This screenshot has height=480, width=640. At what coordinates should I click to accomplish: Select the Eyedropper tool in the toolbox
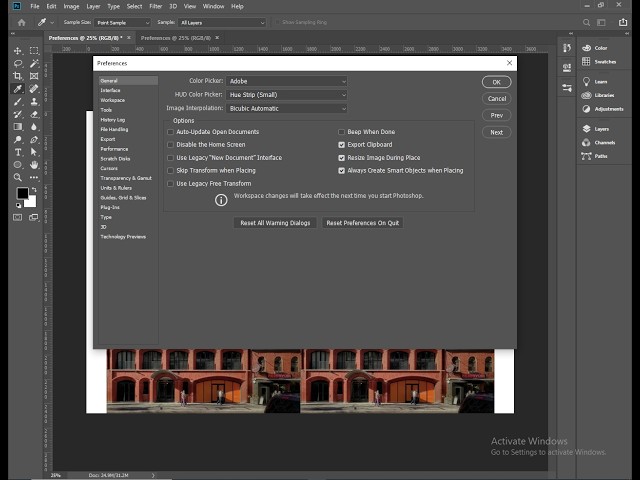[x=18, y=89]
